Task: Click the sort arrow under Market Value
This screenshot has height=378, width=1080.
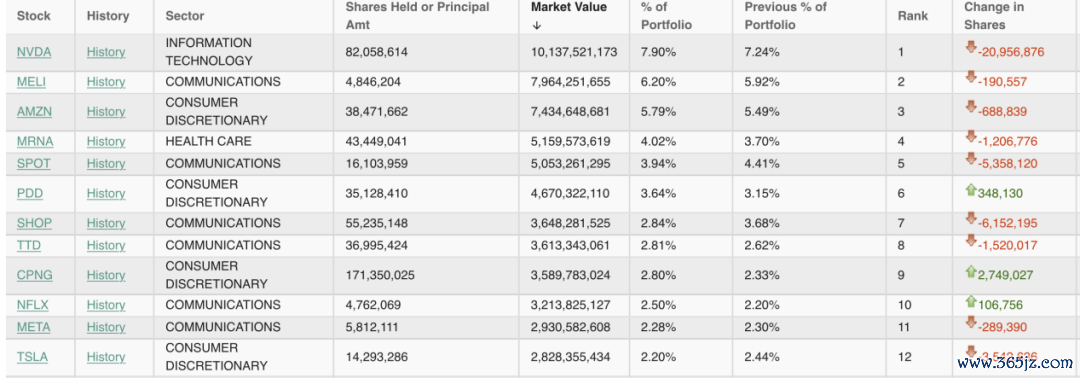Action: 537,25
